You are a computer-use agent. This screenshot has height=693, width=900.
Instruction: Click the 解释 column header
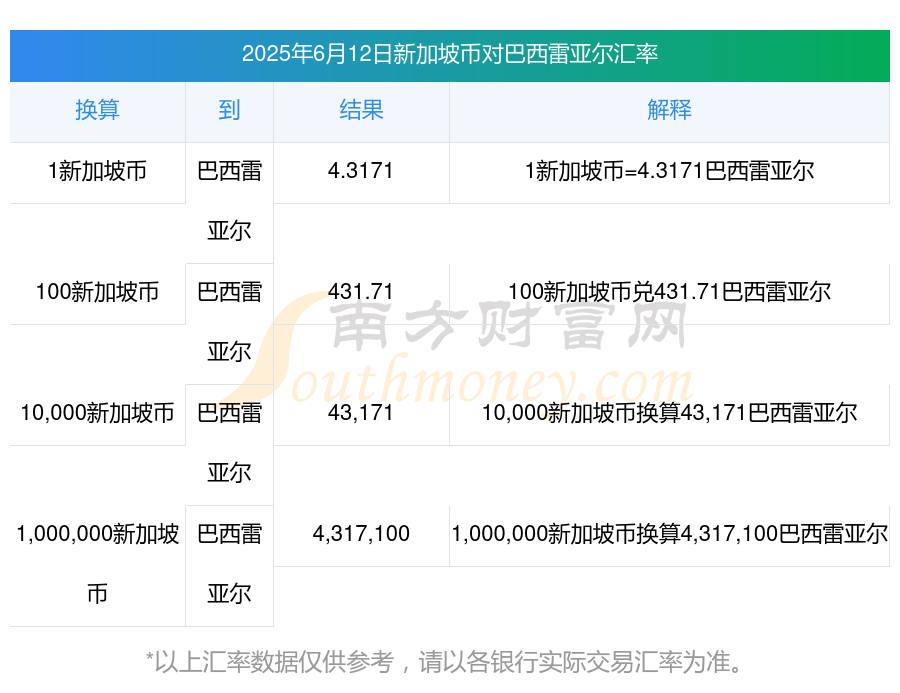669,110
